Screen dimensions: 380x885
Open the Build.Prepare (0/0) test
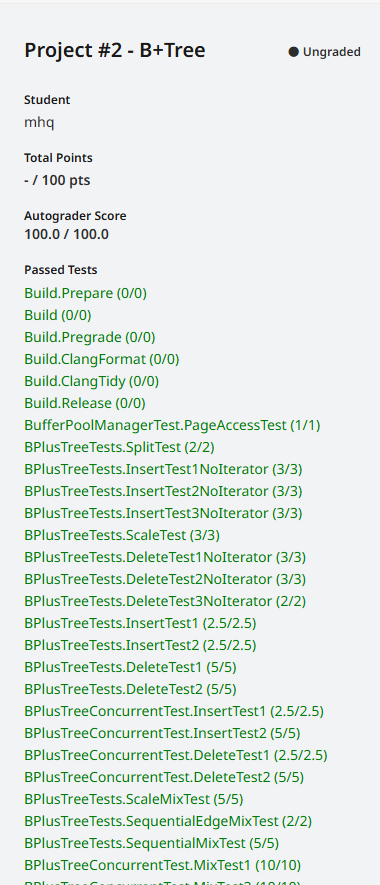pyautogui.click(x=85, y=293)
